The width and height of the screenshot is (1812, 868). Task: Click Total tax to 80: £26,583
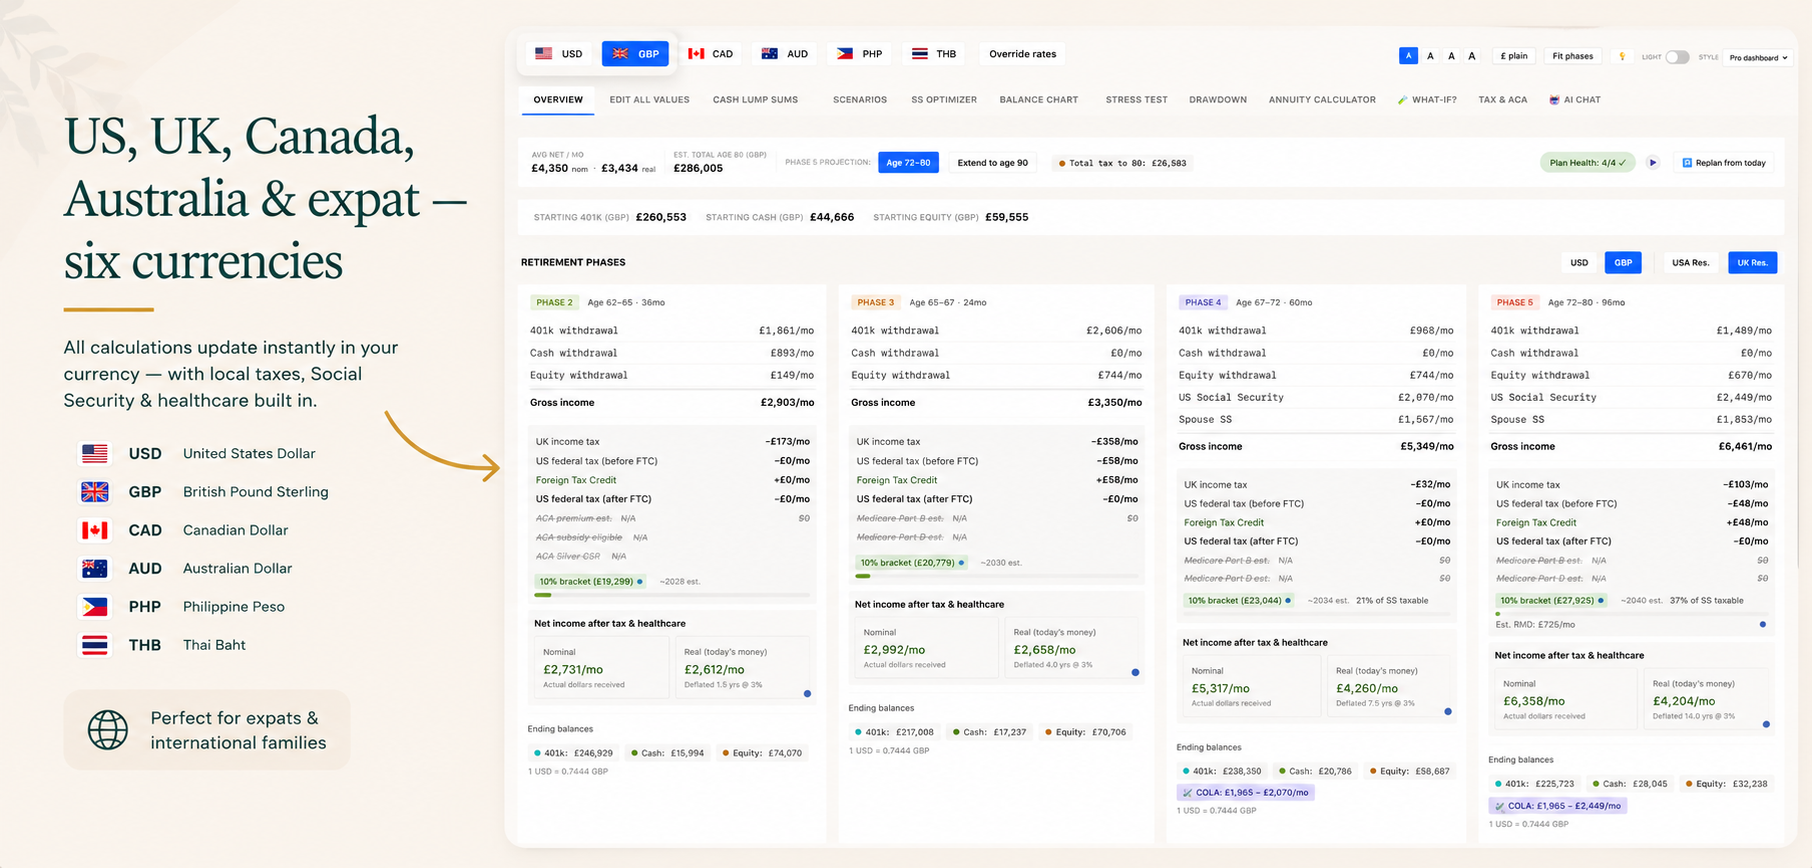[1122, 163]
